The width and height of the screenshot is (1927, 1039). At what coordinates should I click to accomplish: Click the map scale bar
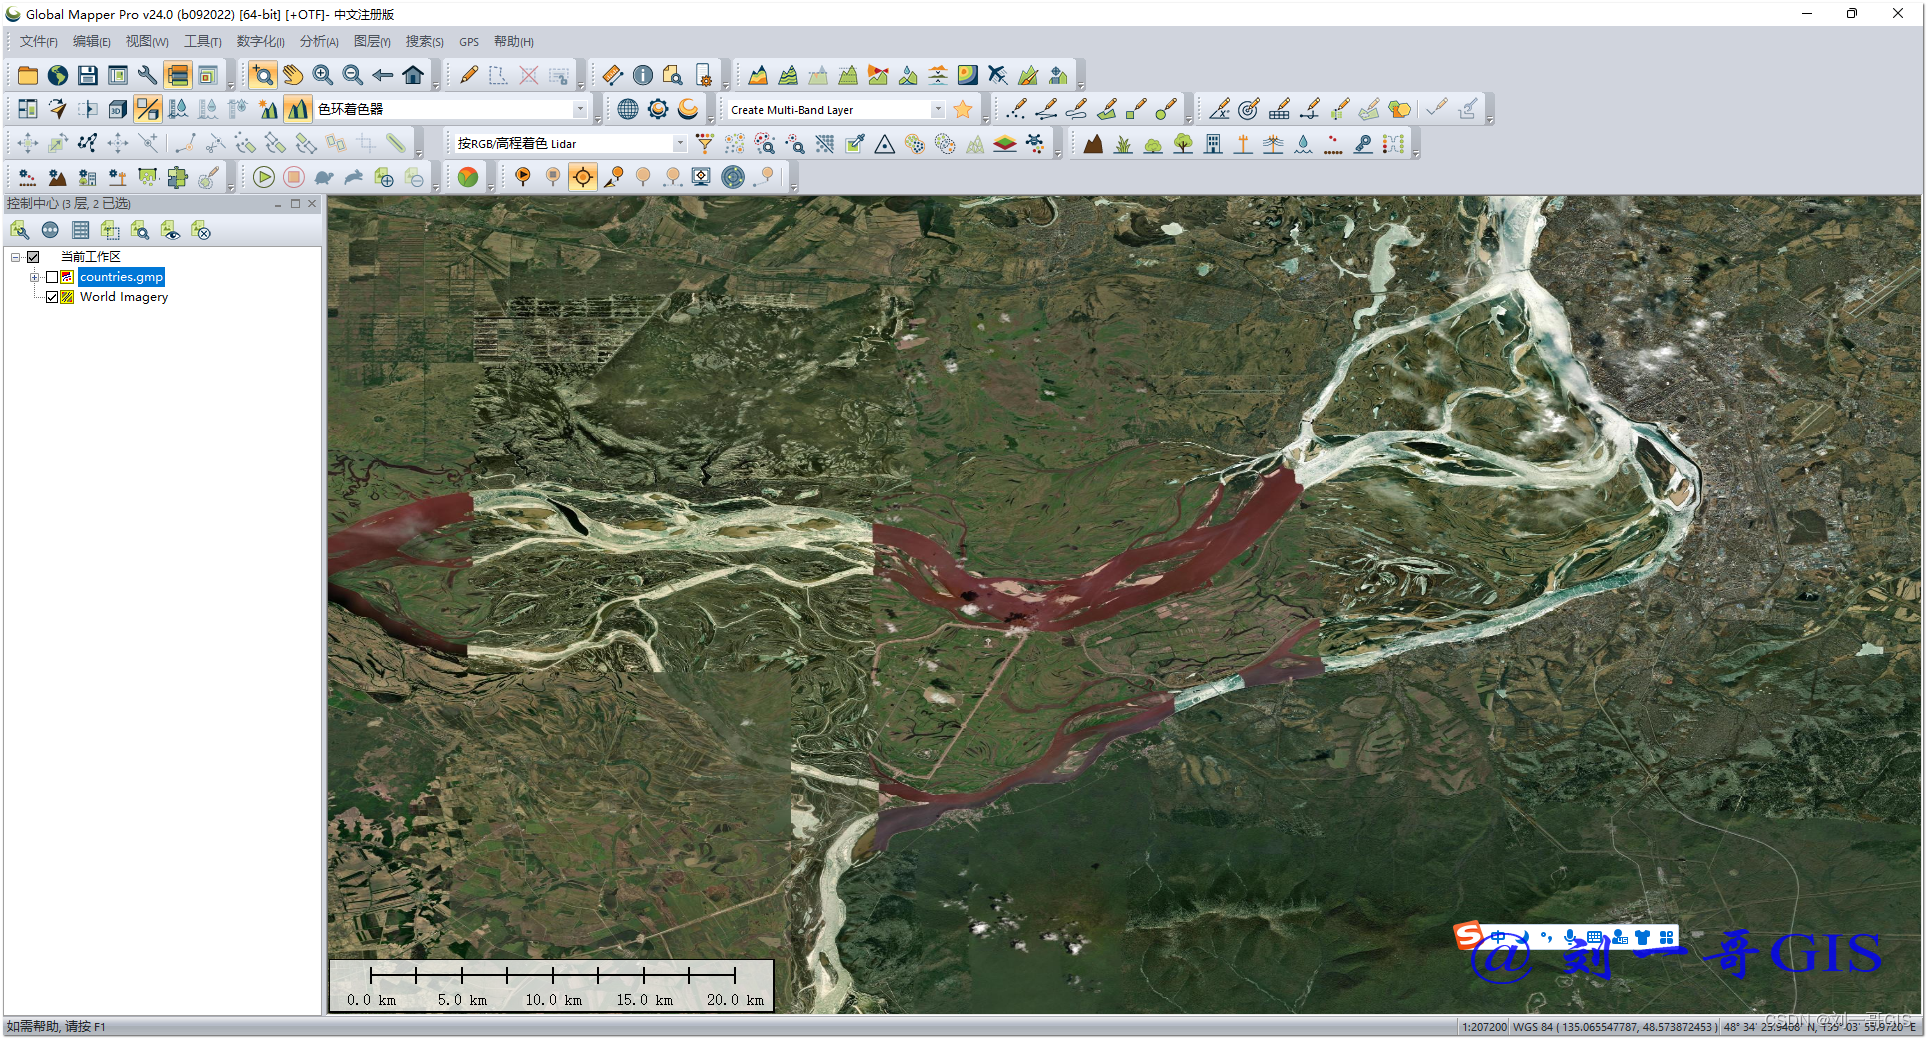pos(552,985)
